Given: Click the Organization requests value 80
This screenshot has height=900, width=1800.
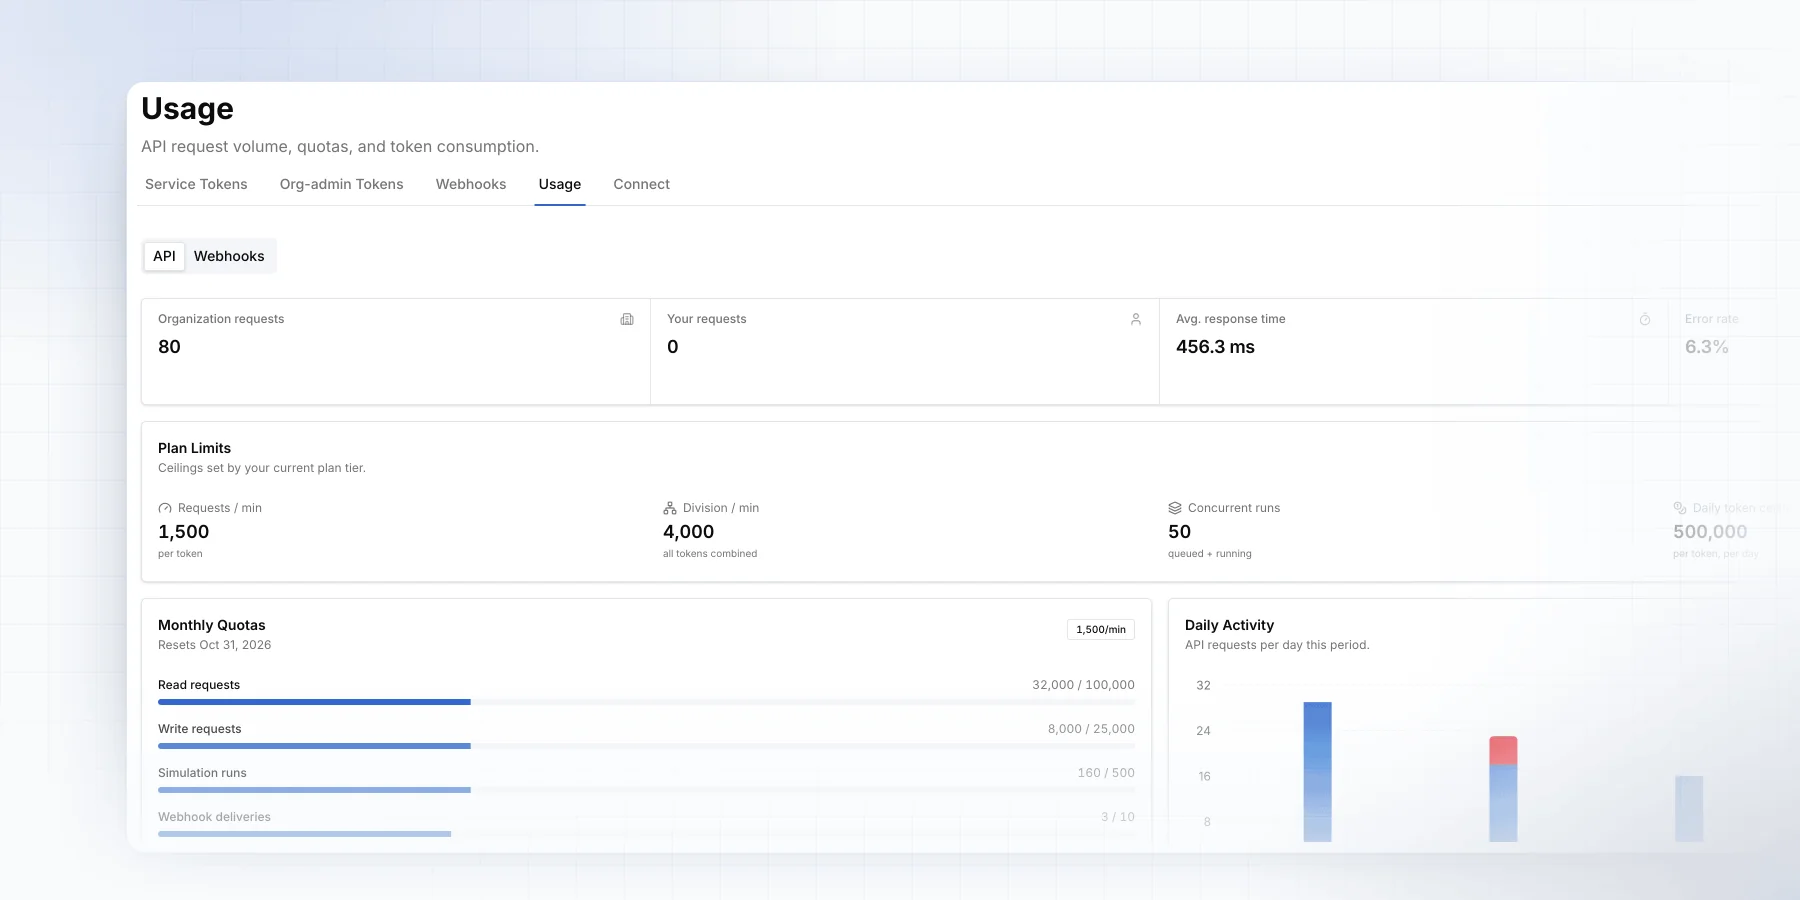Looking at the screenshot, I should click(169, 347).
